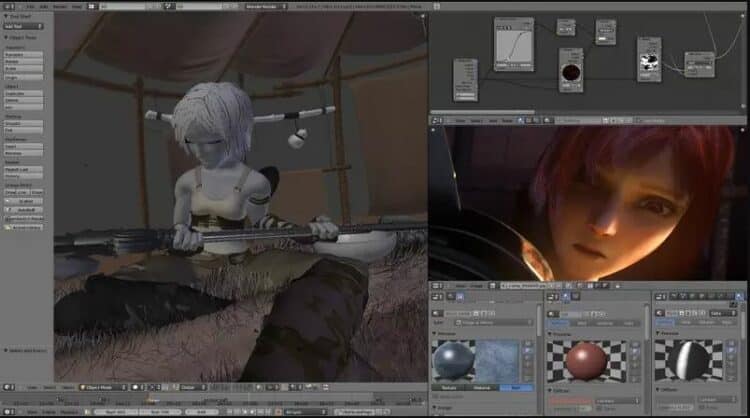The image size is (750, 418).
Task: Select the active texture tab icon in the left properties panel
Action: click(460, 297)
